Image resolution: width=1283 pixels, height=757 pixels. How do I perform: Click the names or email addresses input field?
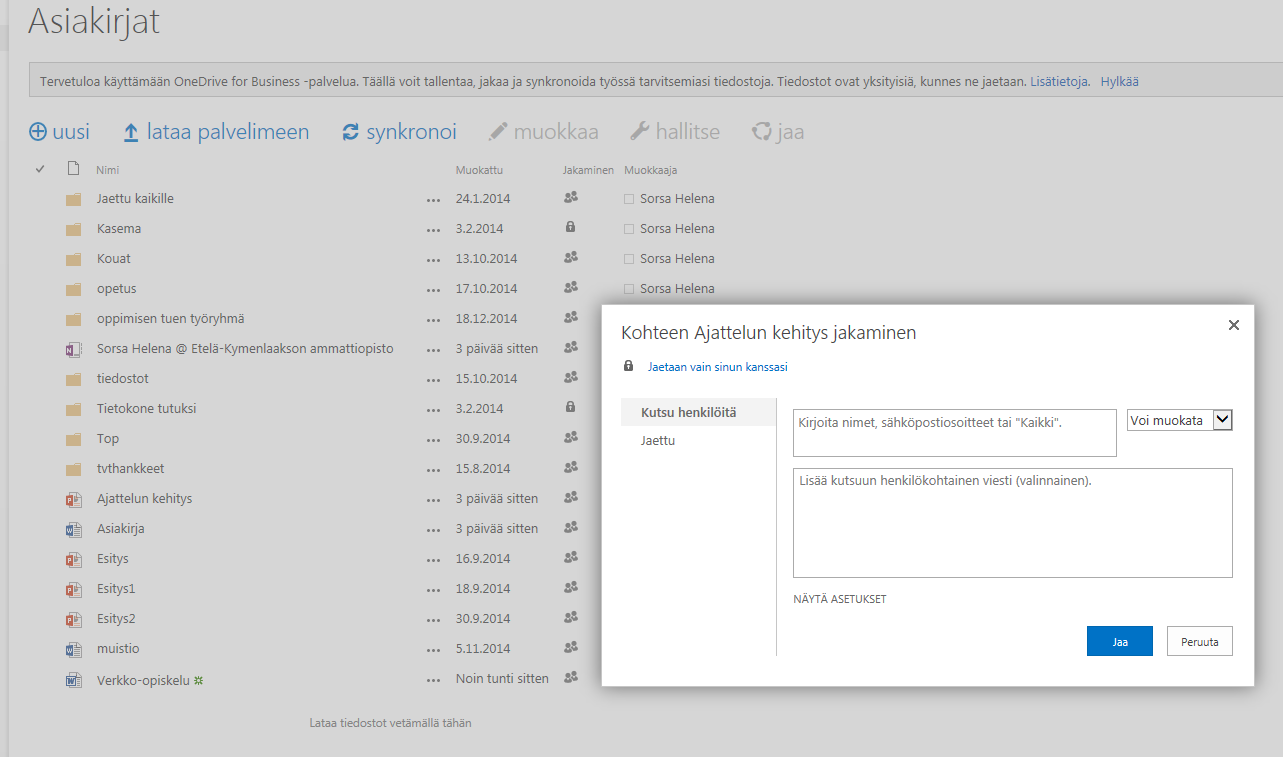[x=954, y=432]
